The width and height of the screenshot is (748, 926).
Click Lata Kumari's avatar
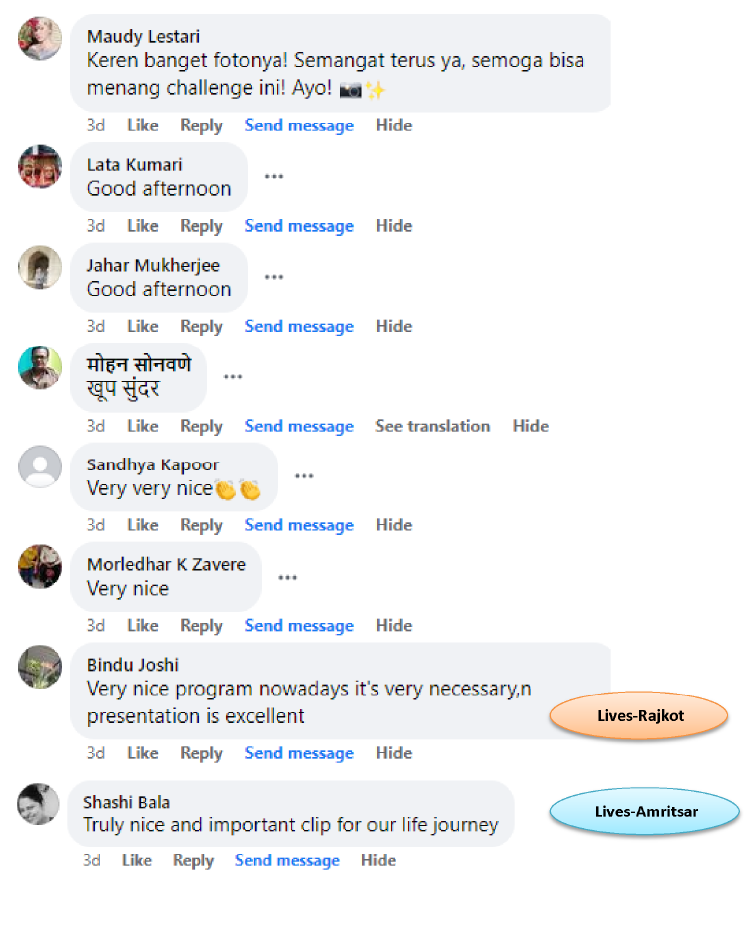coord(40,166)
